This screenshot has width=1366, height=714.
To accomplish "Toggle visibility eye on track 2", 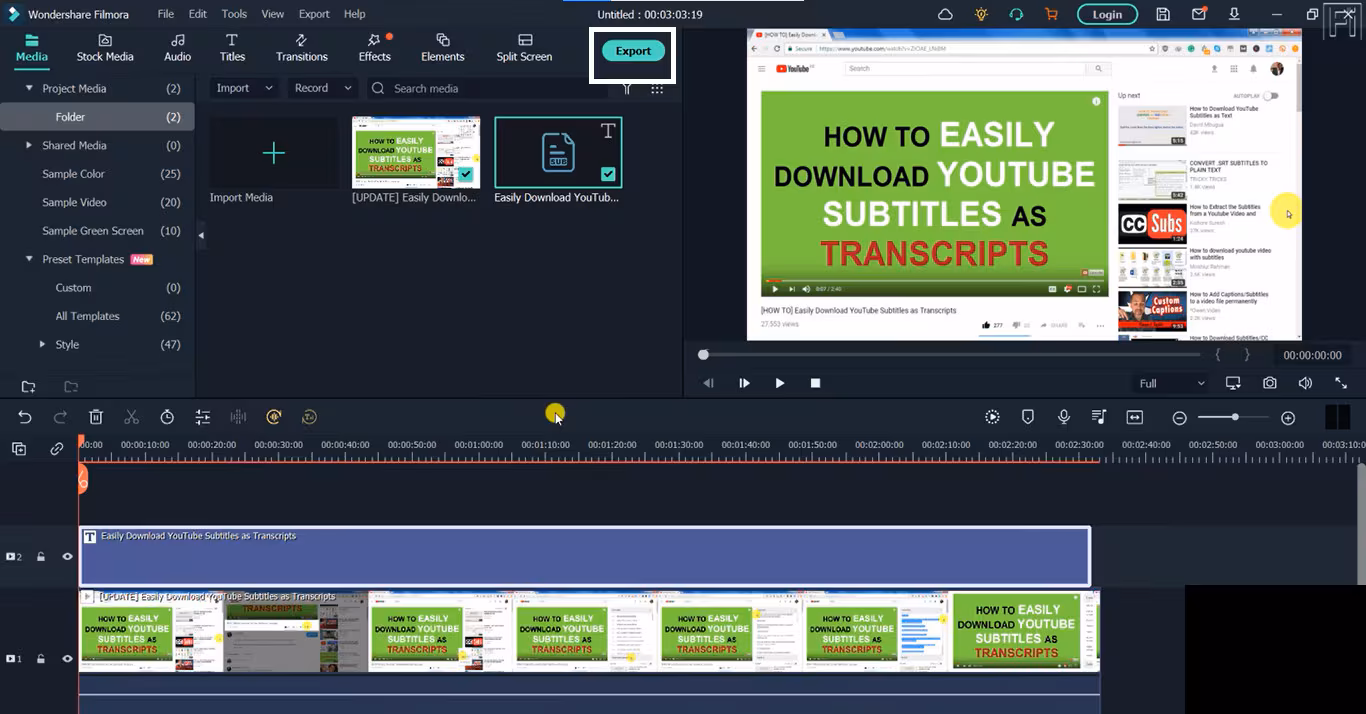I will point(68,556).
